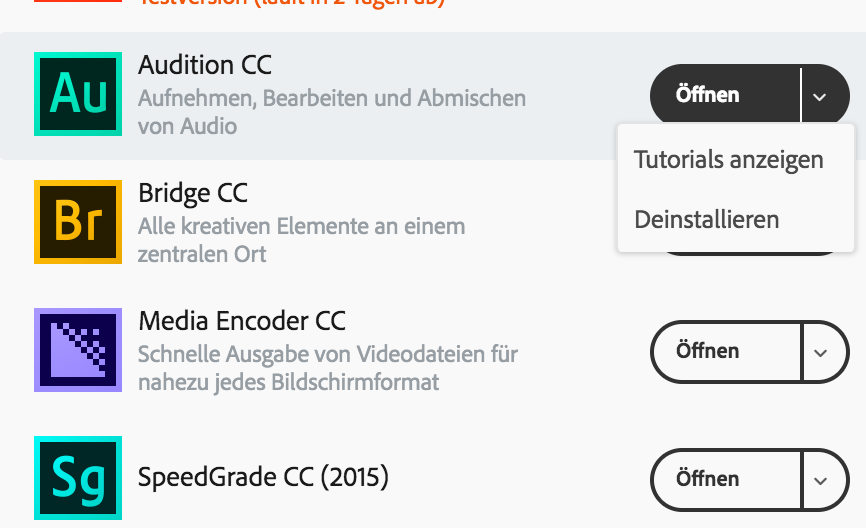Click the Audition CC app icon
The image size is (866, 528).
[78, 94]
